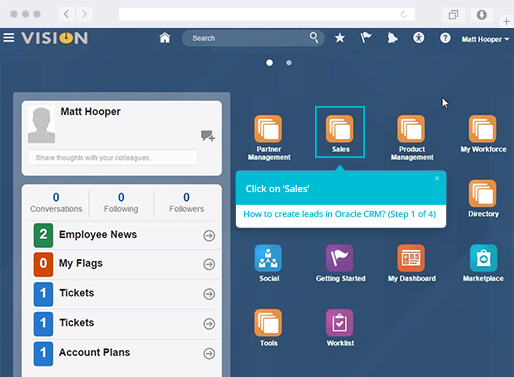This screenshot has width=514, height=377.
Task: Open the browser downloads icon
Action: pos(481,15)
